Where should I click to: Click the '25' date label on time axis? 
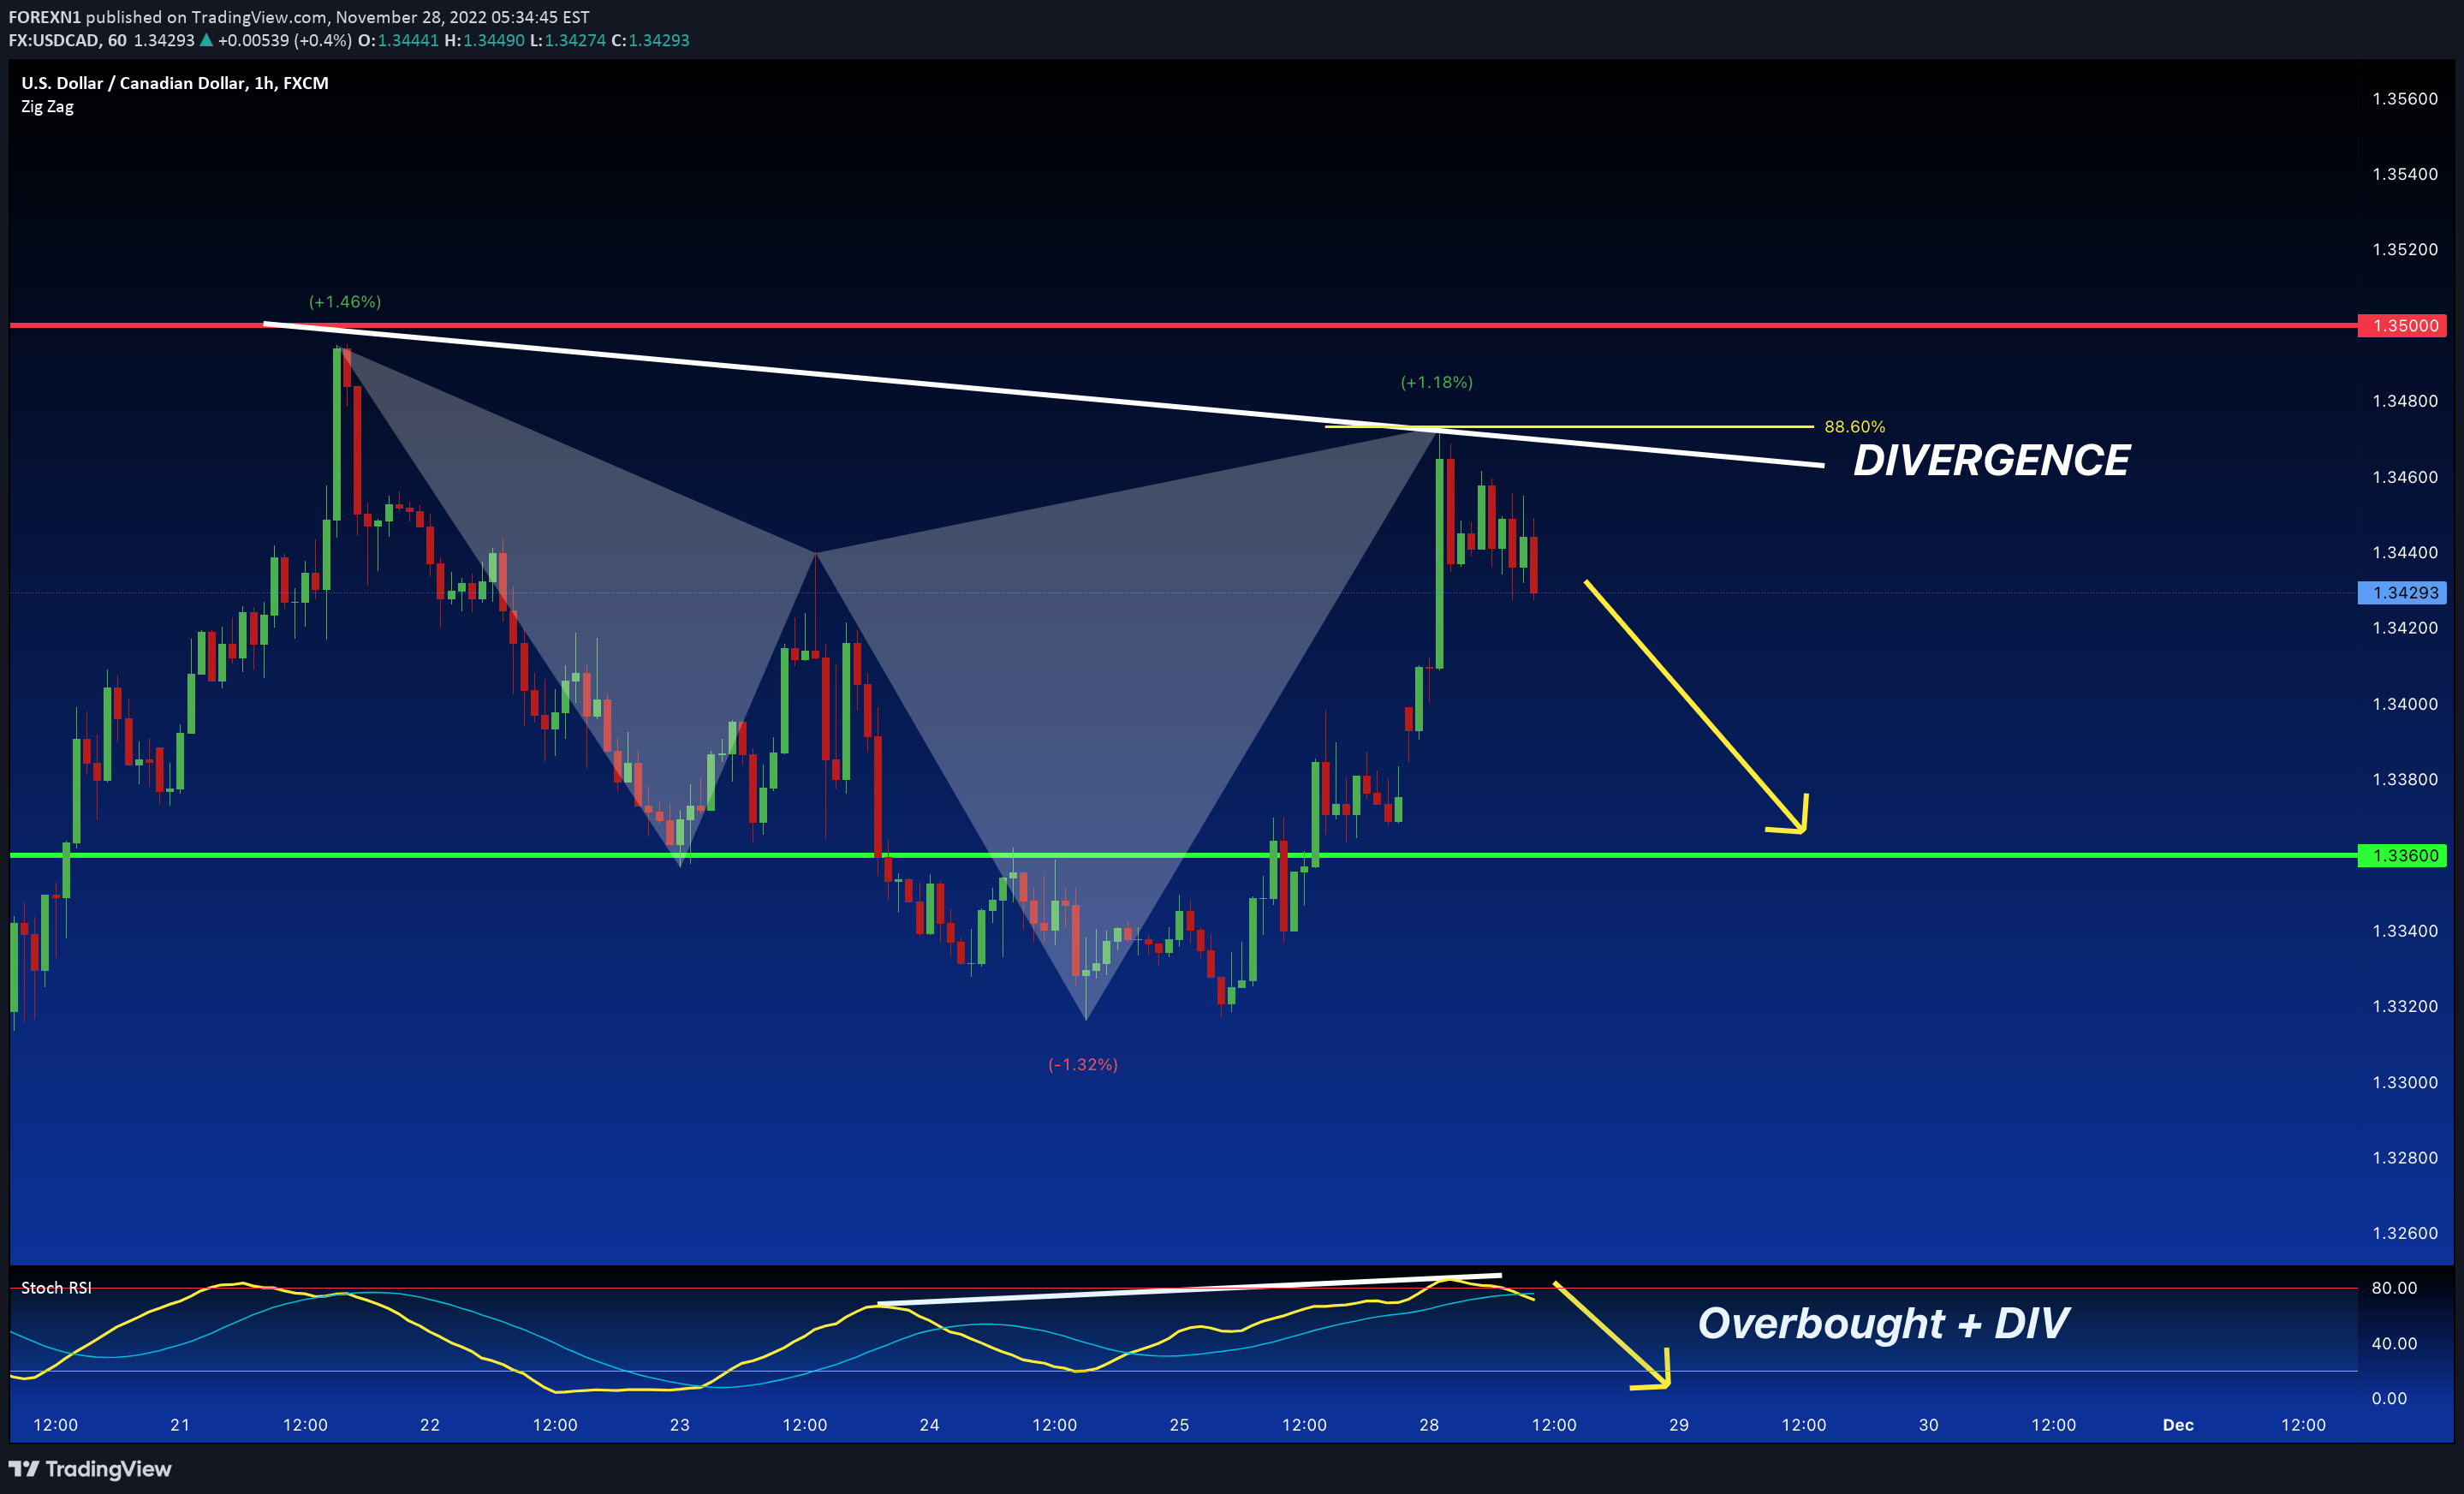click(x=1179, y=1425)
